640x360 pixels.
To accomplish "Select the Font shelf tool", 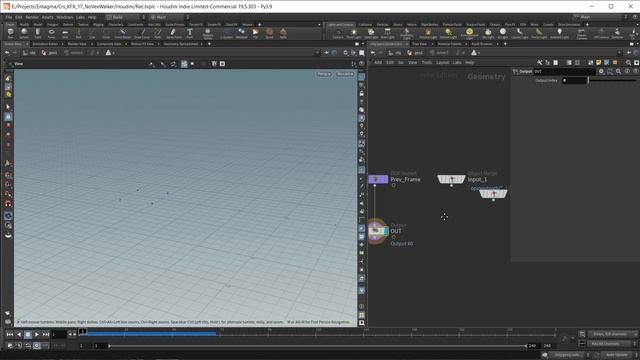I will 189,33.
